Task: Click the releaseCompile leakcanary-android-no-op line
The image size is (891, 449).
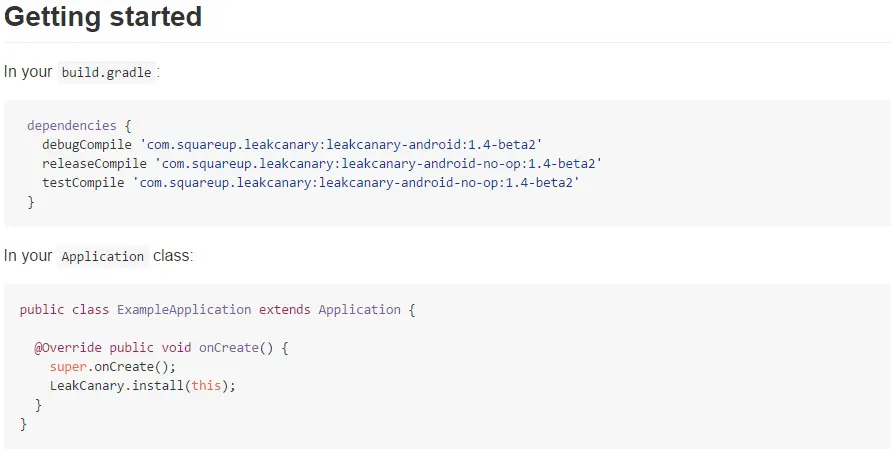Action: [322, 164]
